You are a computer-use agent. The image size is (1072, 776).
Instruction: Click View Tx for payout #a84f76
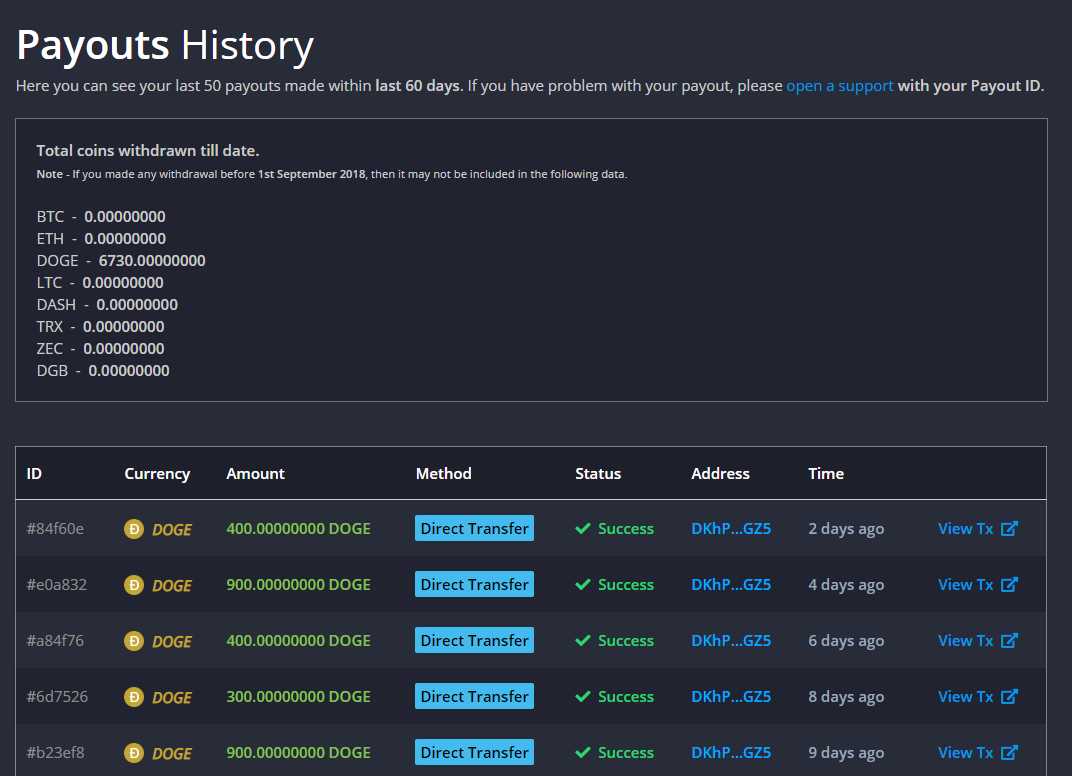tap(965, 641)
